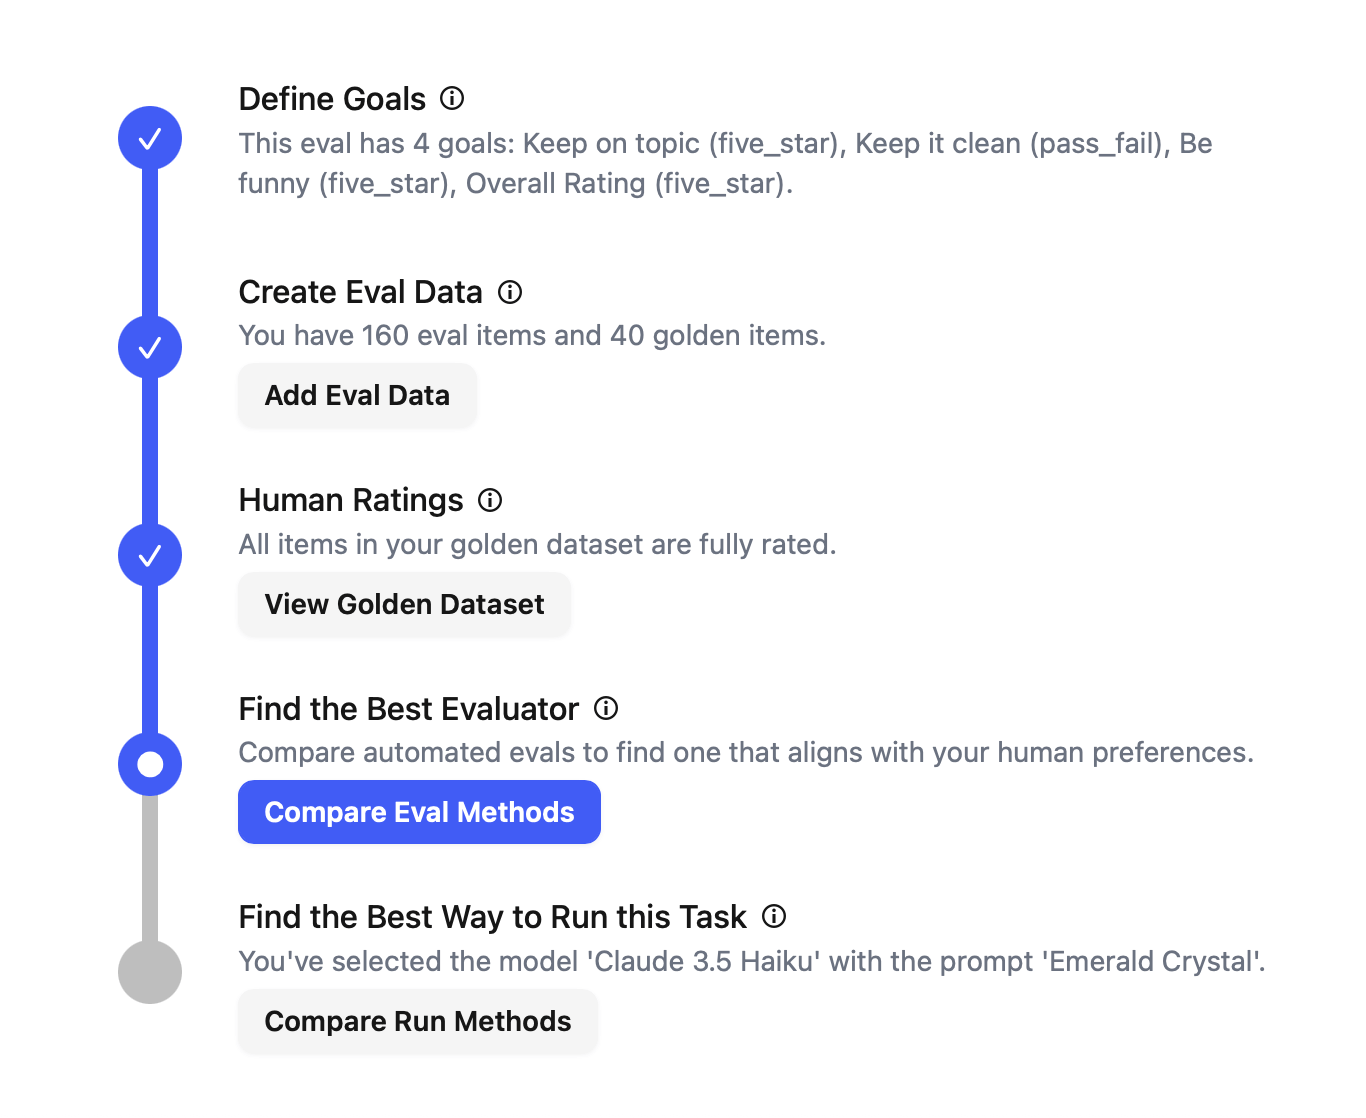Click the blue progress line between steps
This screenshot has height=1118, width=1366.
point(150,243)
